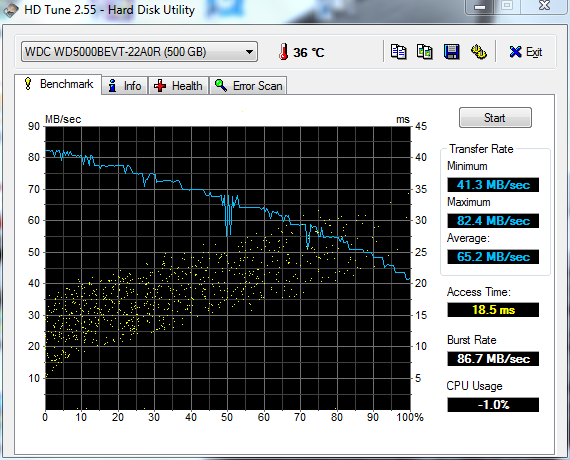Click the Average transfer rate value box

click(493, 257)
